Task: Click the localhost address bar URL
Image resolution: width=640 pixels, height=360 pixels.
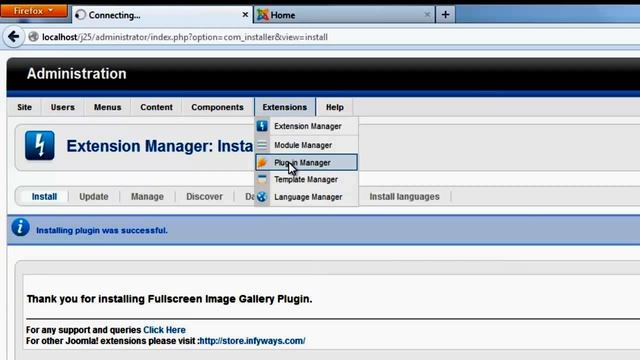Action: point(185,37)
